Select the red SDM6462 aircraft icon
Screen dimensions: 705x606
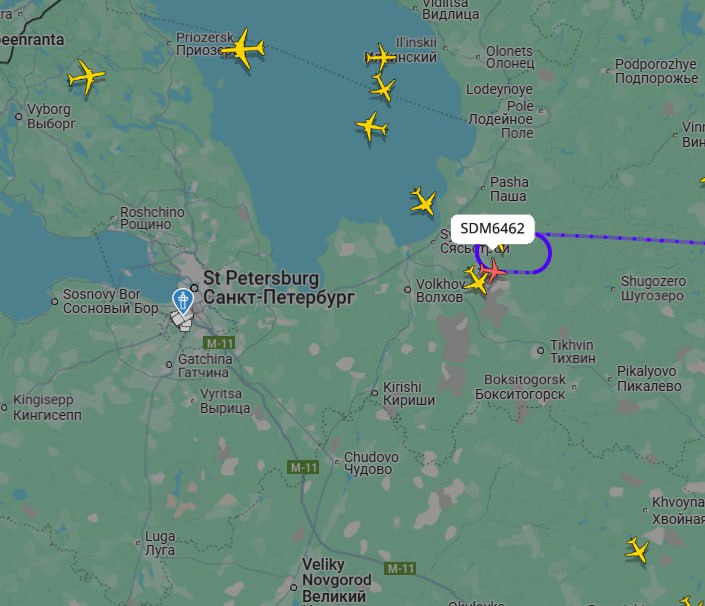(493, 271)
